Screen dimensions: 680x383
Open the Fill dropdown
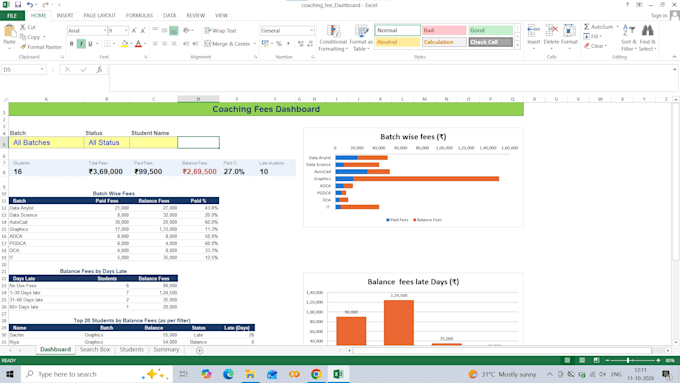click(593, 36)
